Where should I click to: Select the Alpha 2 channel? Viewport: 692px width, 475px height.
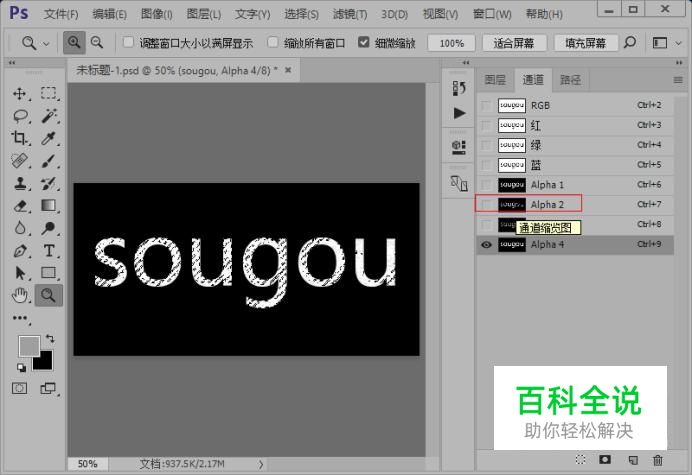pyautogui.click(x=575, y=204)
